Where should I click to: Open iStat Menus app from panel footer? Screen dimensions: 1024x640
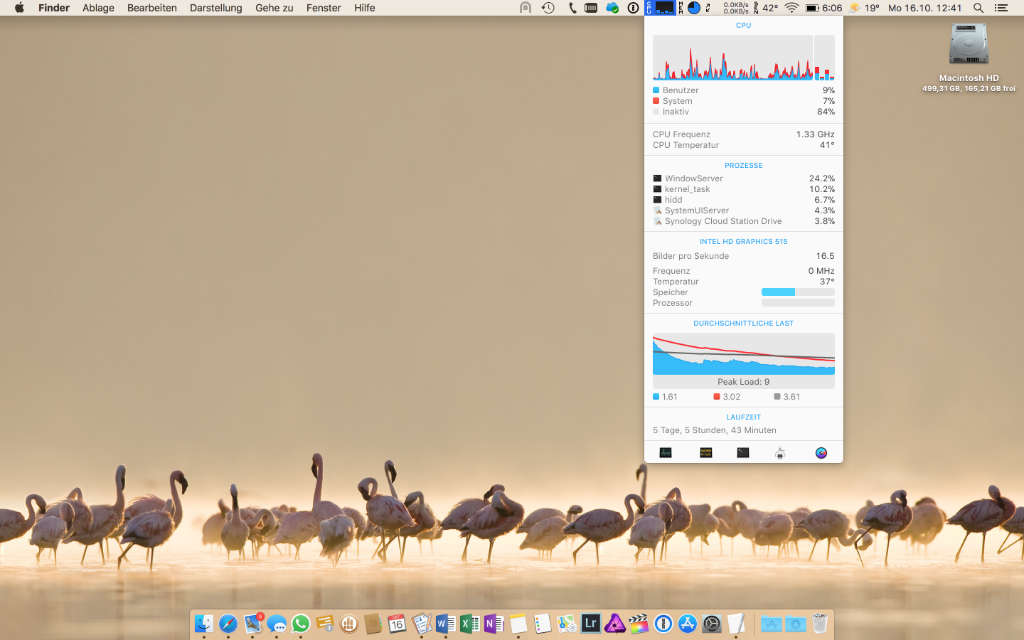821,453
